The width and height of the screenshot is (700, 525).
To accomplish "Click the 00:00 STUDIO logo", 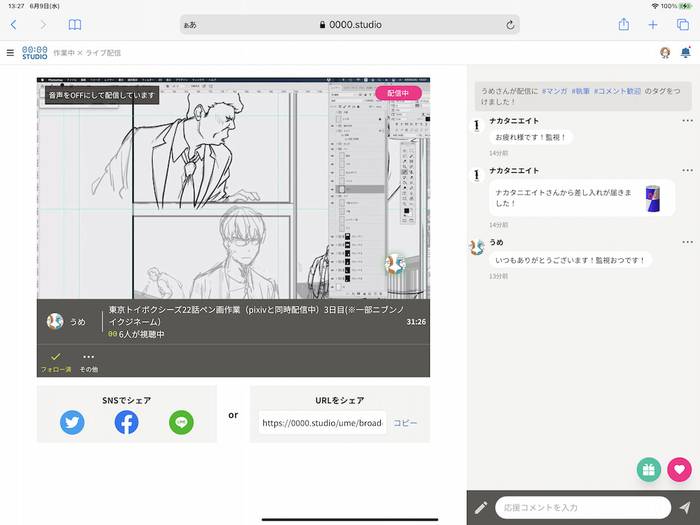I will pos(34,53).
